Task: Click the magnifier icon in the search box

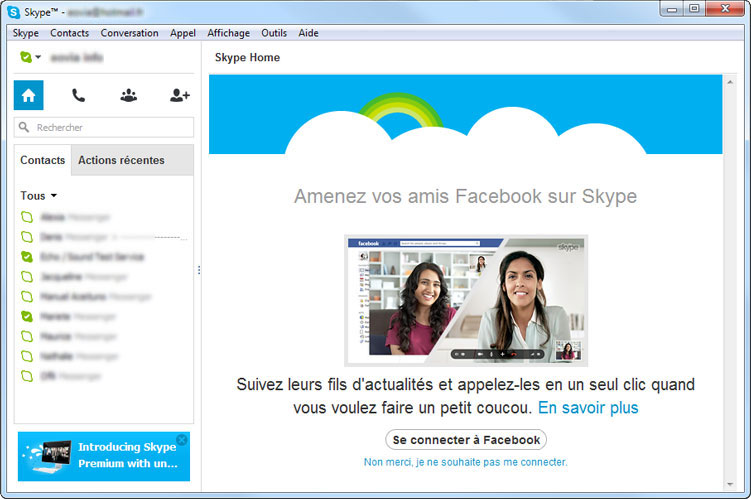Action: (x=23, y=127)
